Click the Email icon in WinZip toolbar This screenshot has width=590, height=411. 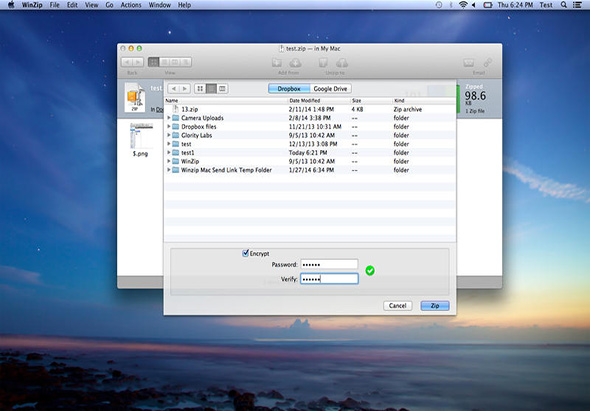(468, 62)
